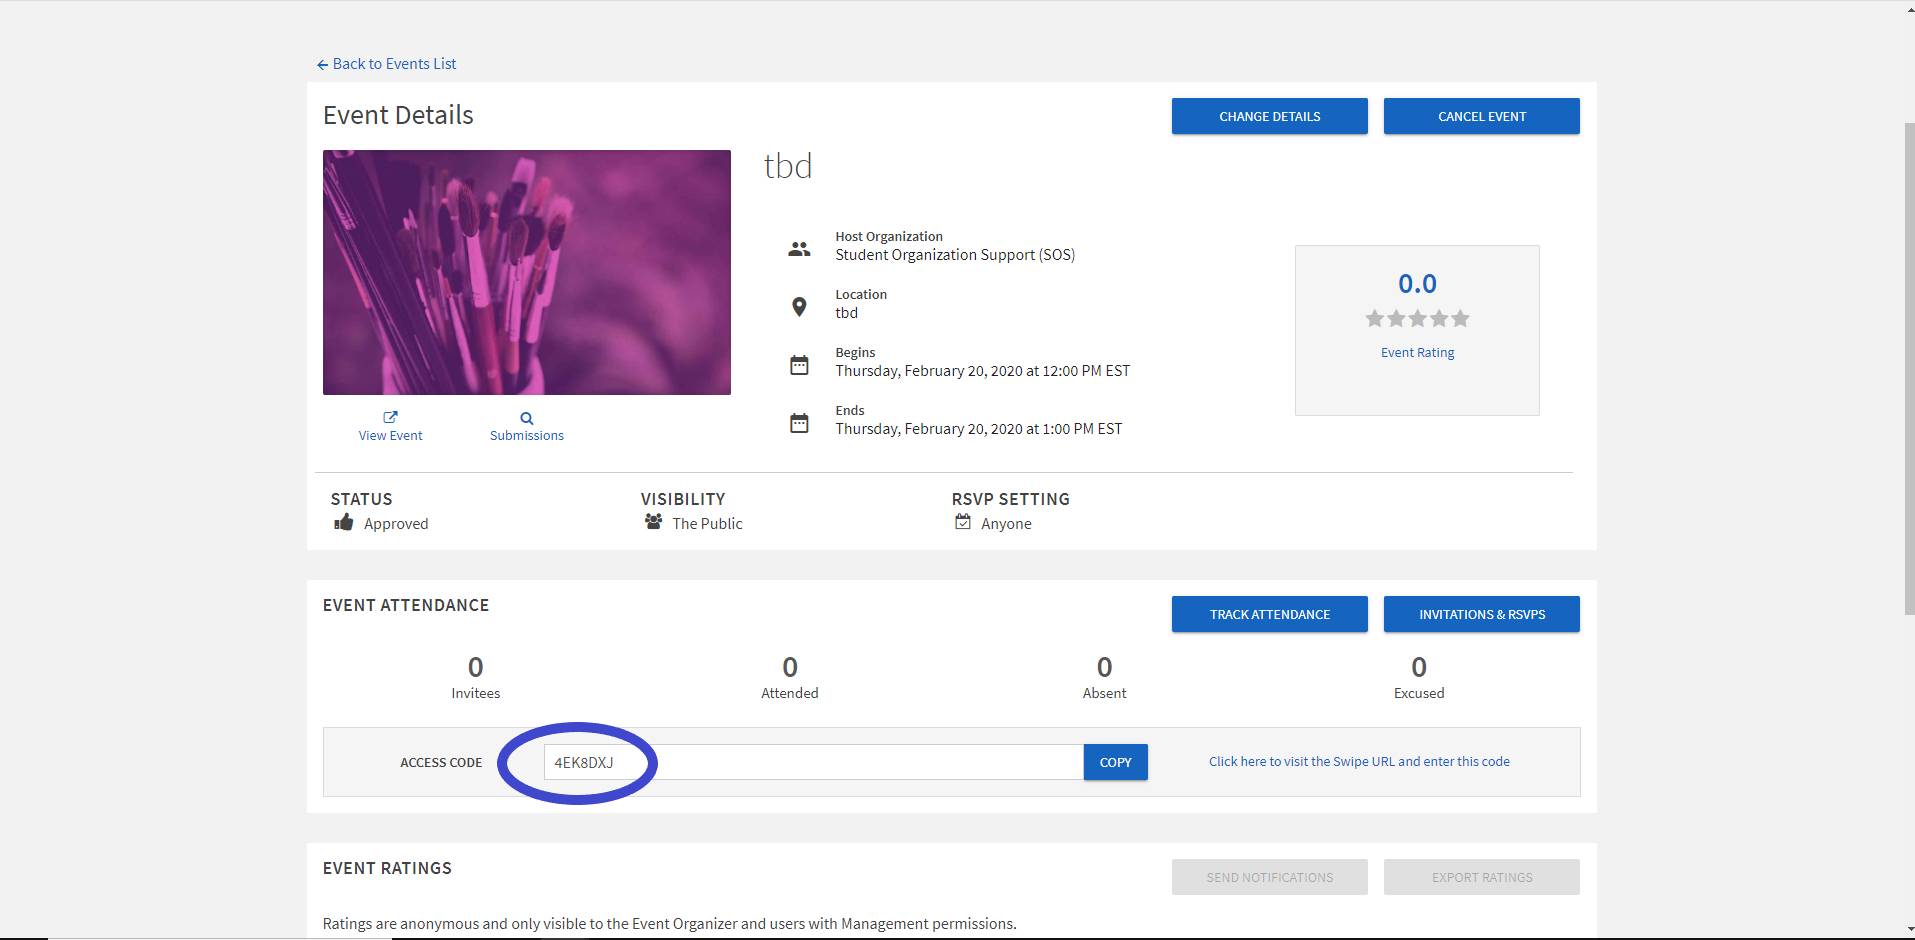Click the Ends calendar icon
1915x940 pixels.
click(x=799, y=423)
